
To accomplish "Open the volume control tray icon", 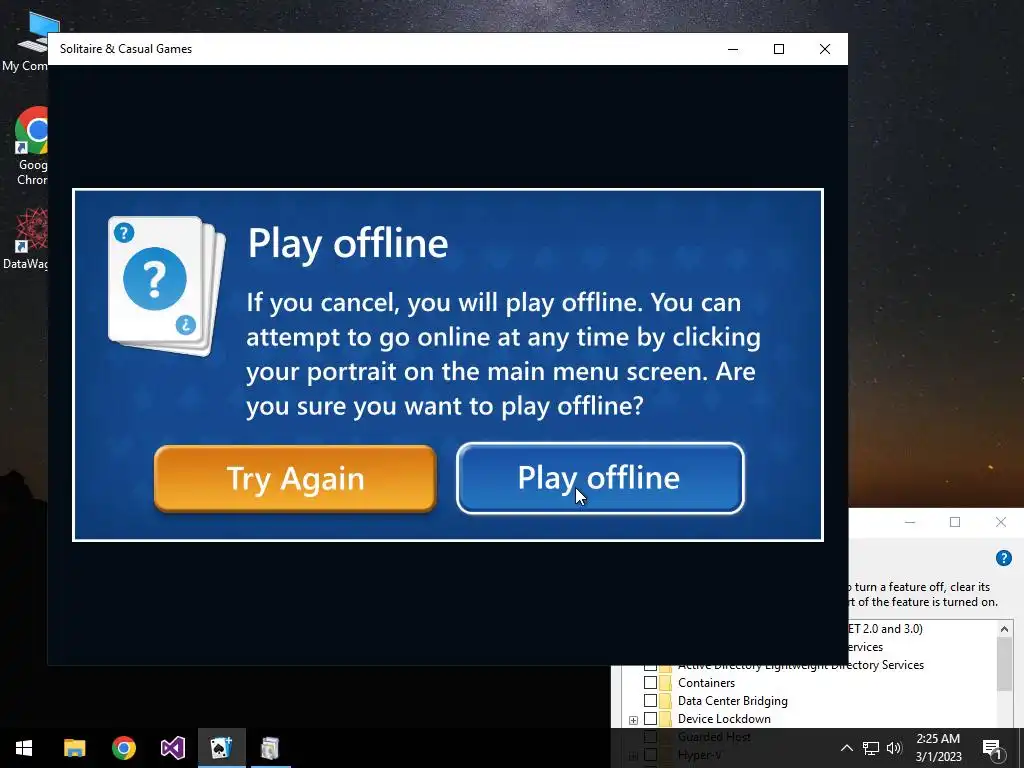I will point(894,748).
